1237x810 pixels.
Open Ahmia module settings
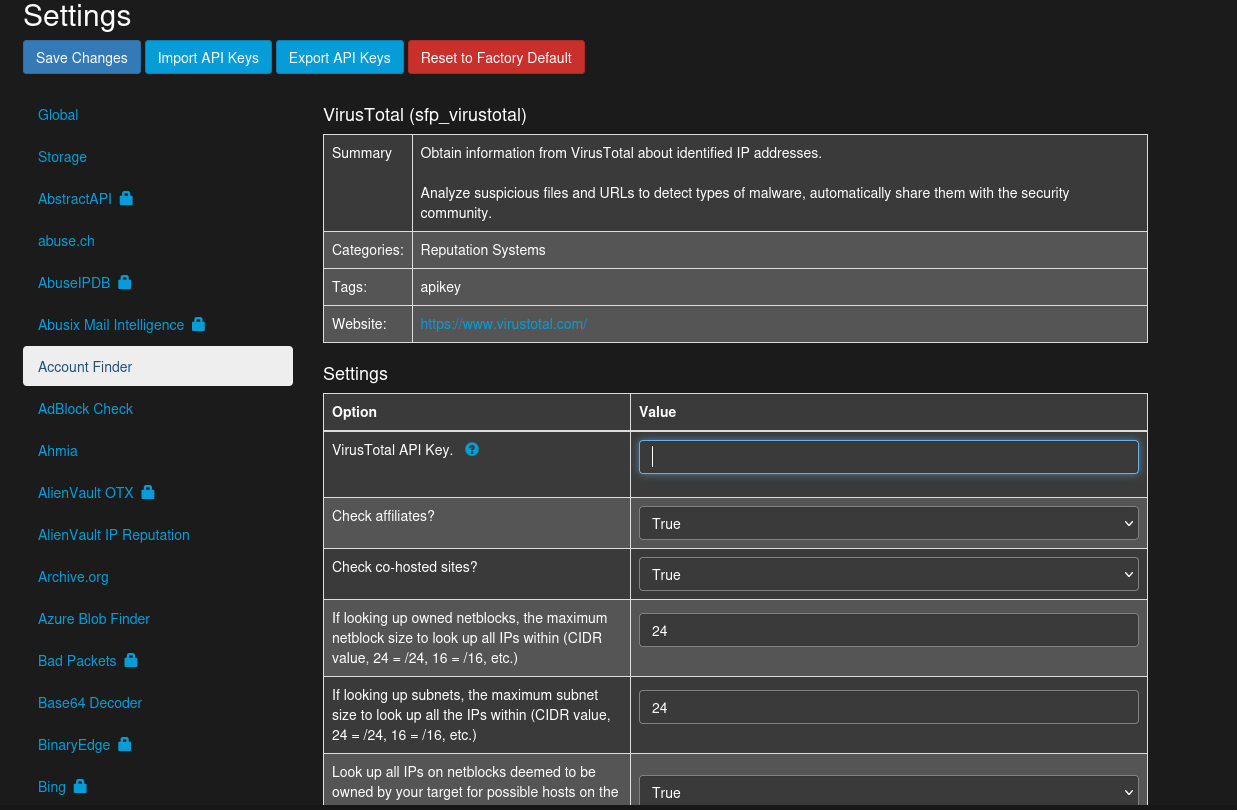[x=58, y=451]
